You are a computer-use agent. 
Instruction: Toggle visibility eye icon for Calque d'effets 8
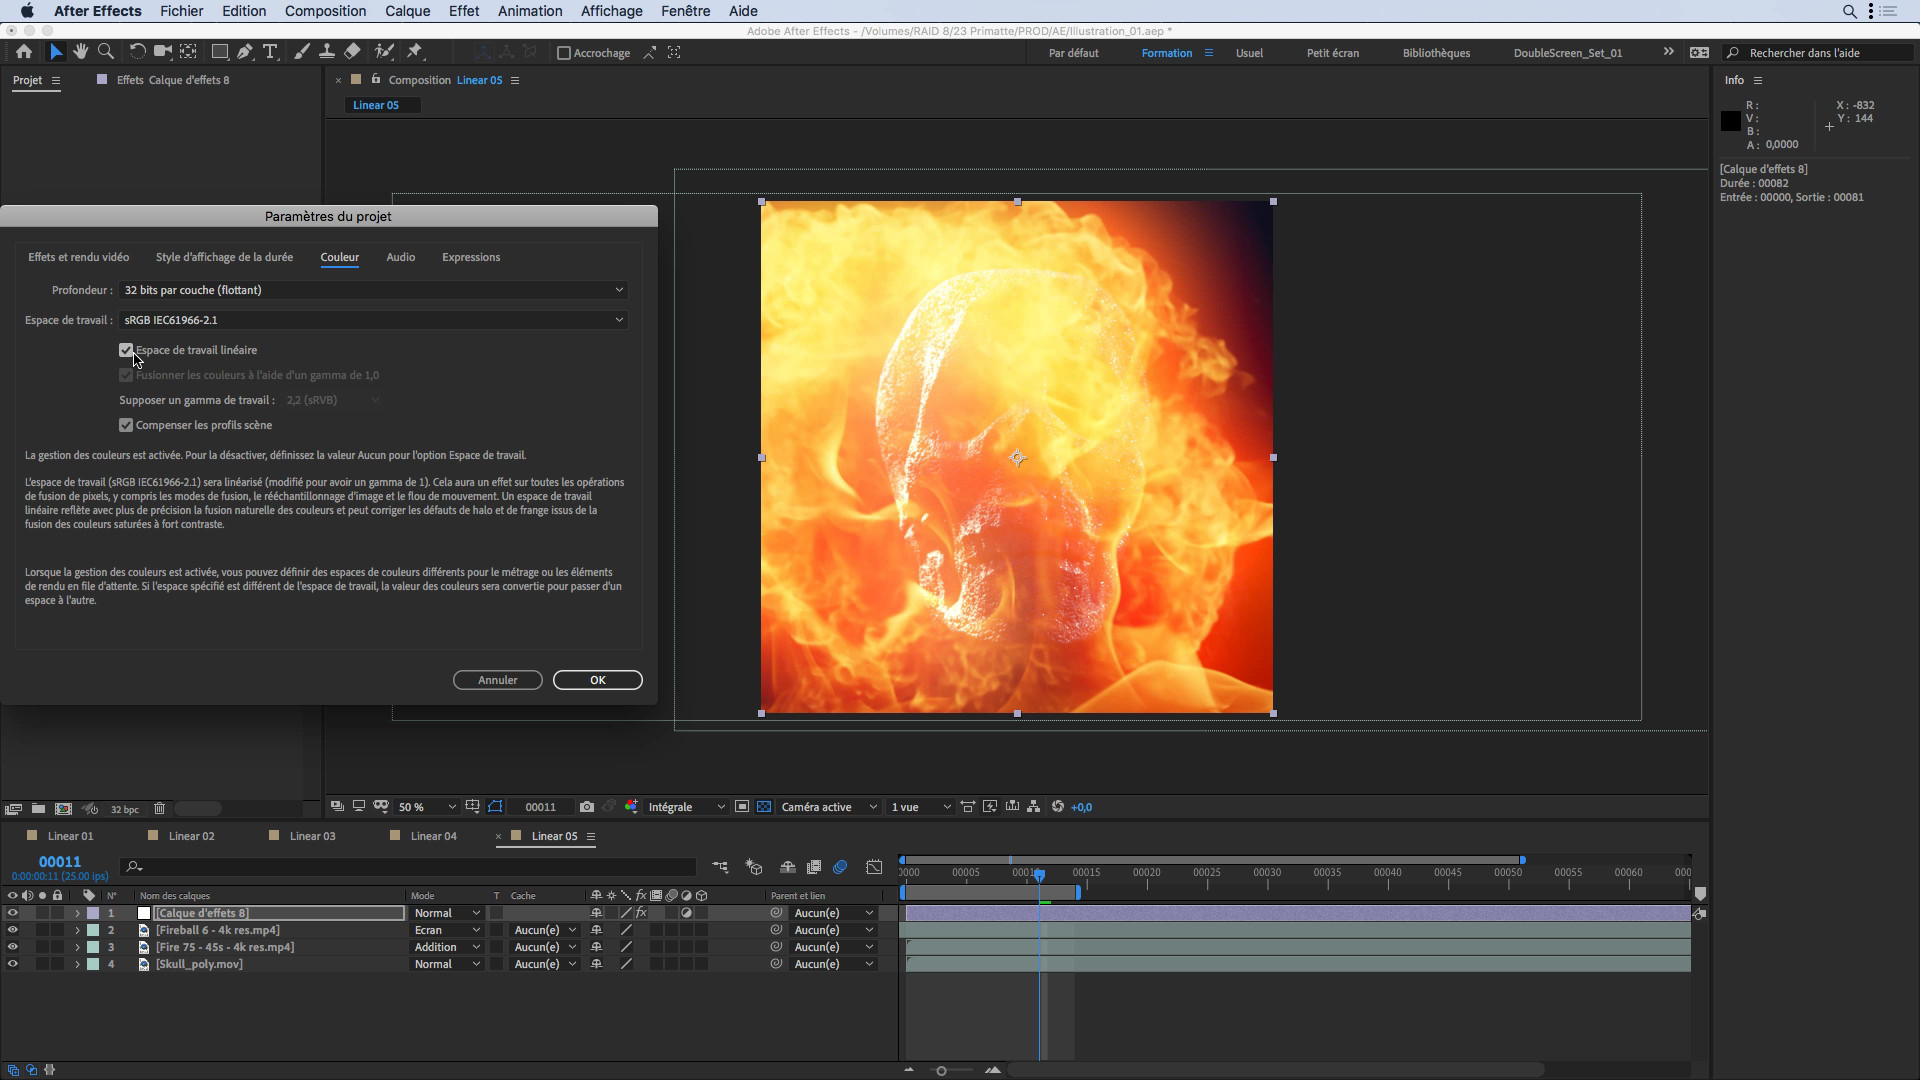tap(13, 913)
